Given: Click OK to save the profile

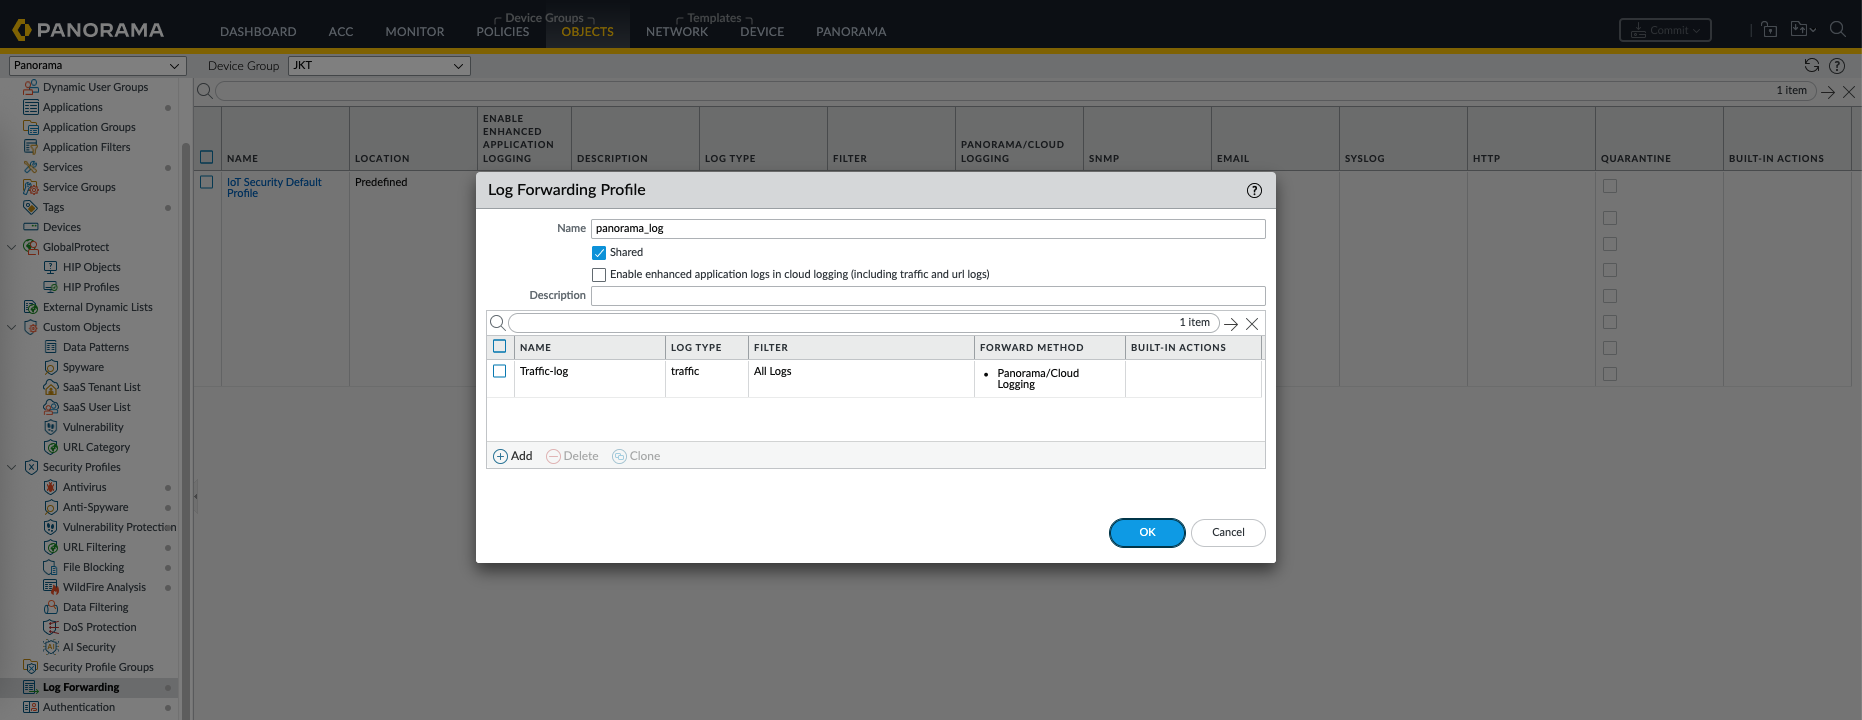Looking at the screenshot, I should (1147, 533).
